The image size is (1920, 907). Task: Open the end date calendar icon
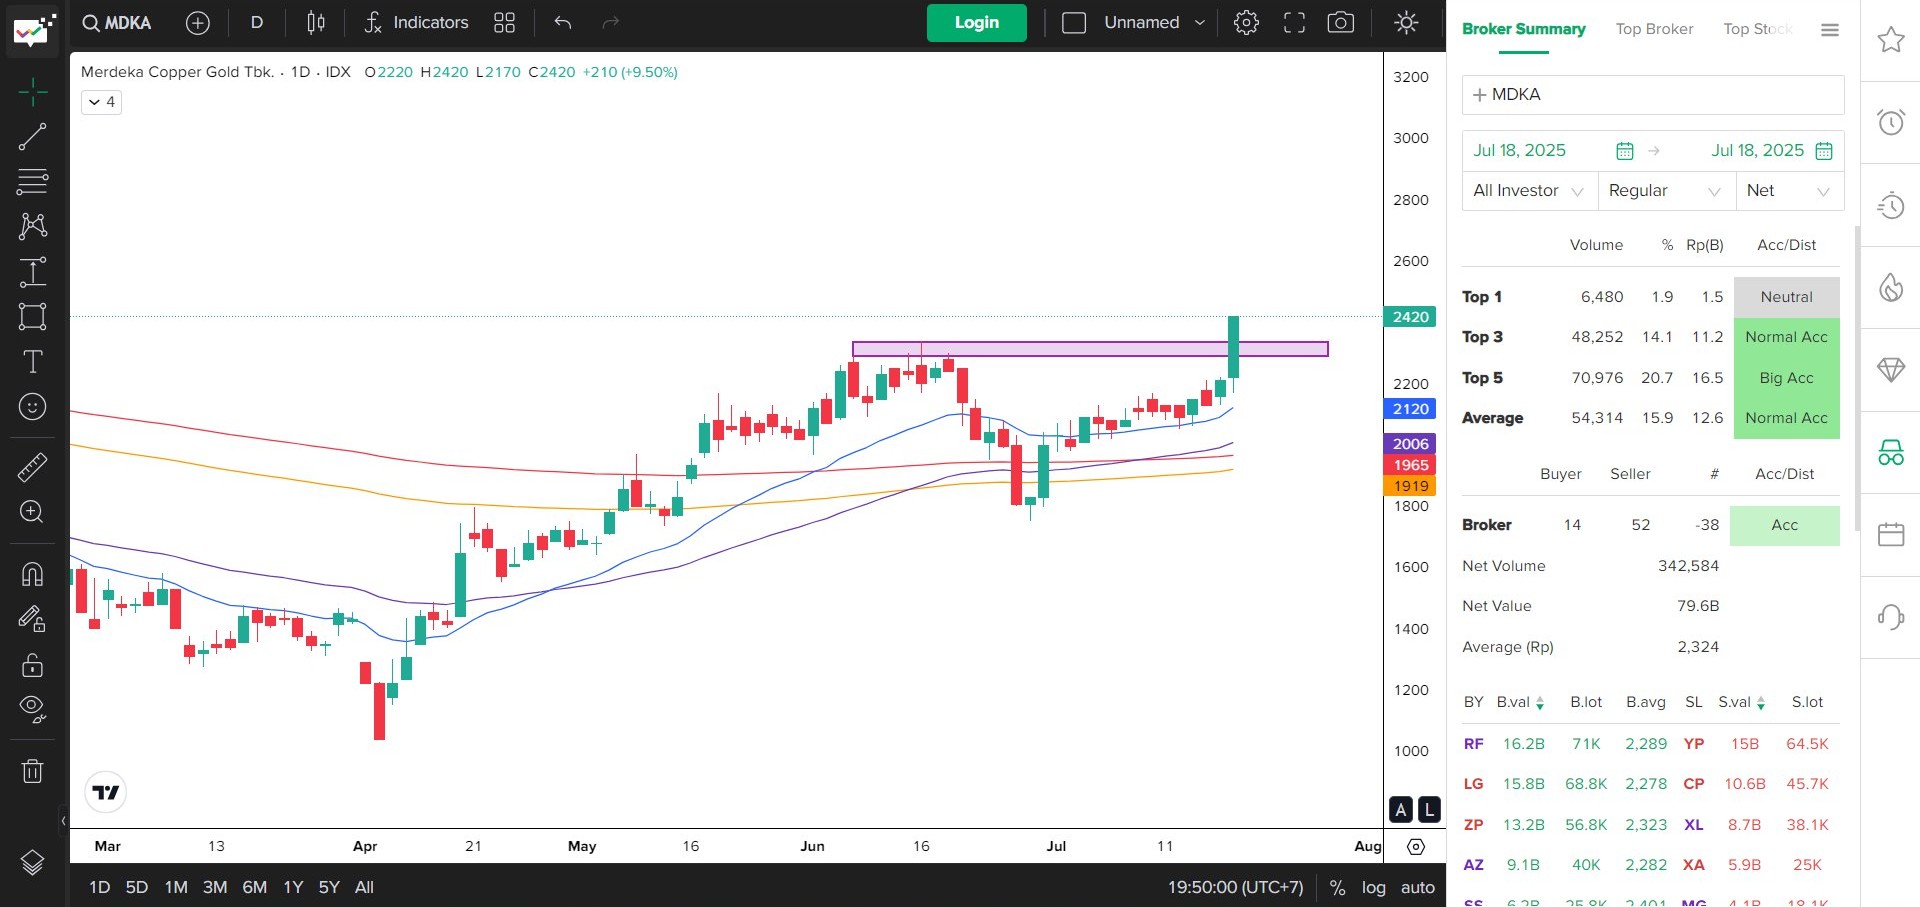(1824, 151)
